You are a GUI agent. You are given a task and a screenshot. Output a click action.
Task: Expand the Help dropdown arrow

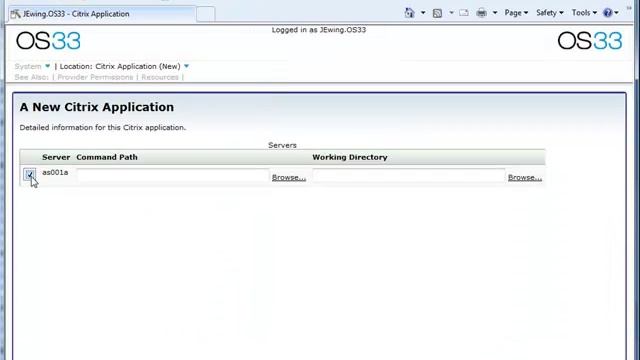(616, 13)
